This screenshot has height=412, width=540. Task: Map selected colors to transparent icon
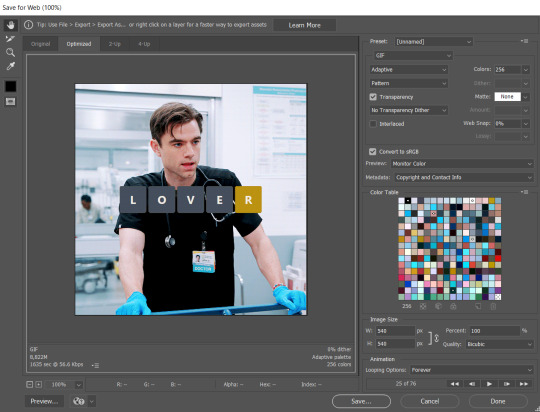[423, 306]
